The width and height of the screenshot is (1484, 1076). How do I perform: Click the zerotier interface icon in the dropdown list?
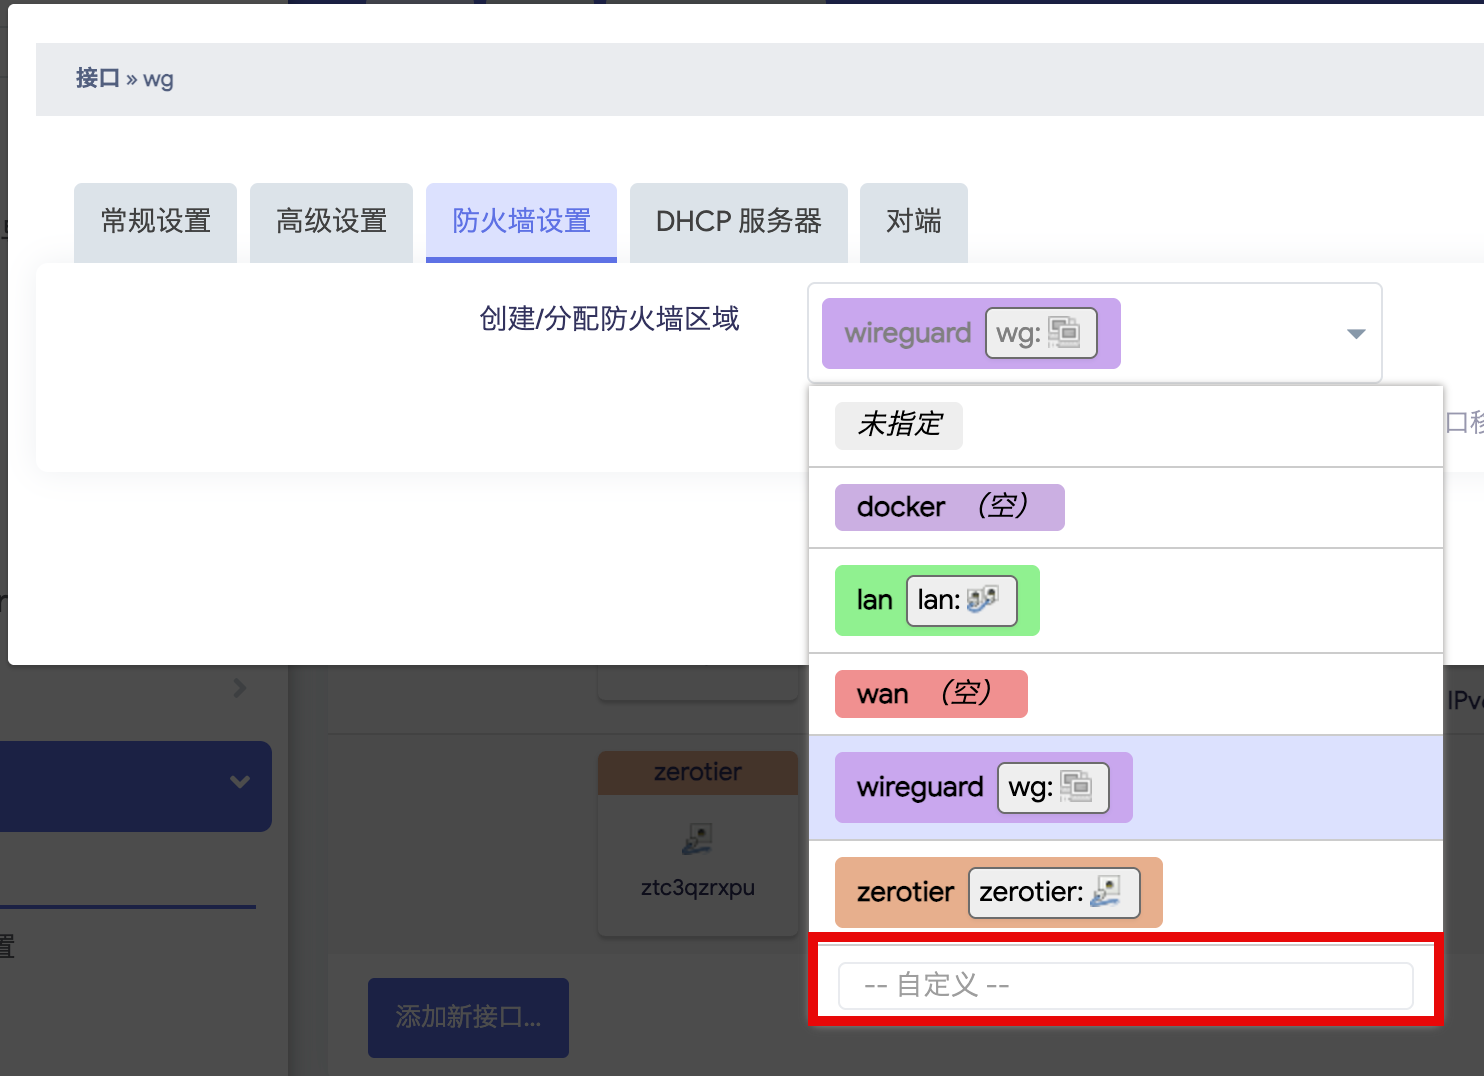tap(1106, 891)
